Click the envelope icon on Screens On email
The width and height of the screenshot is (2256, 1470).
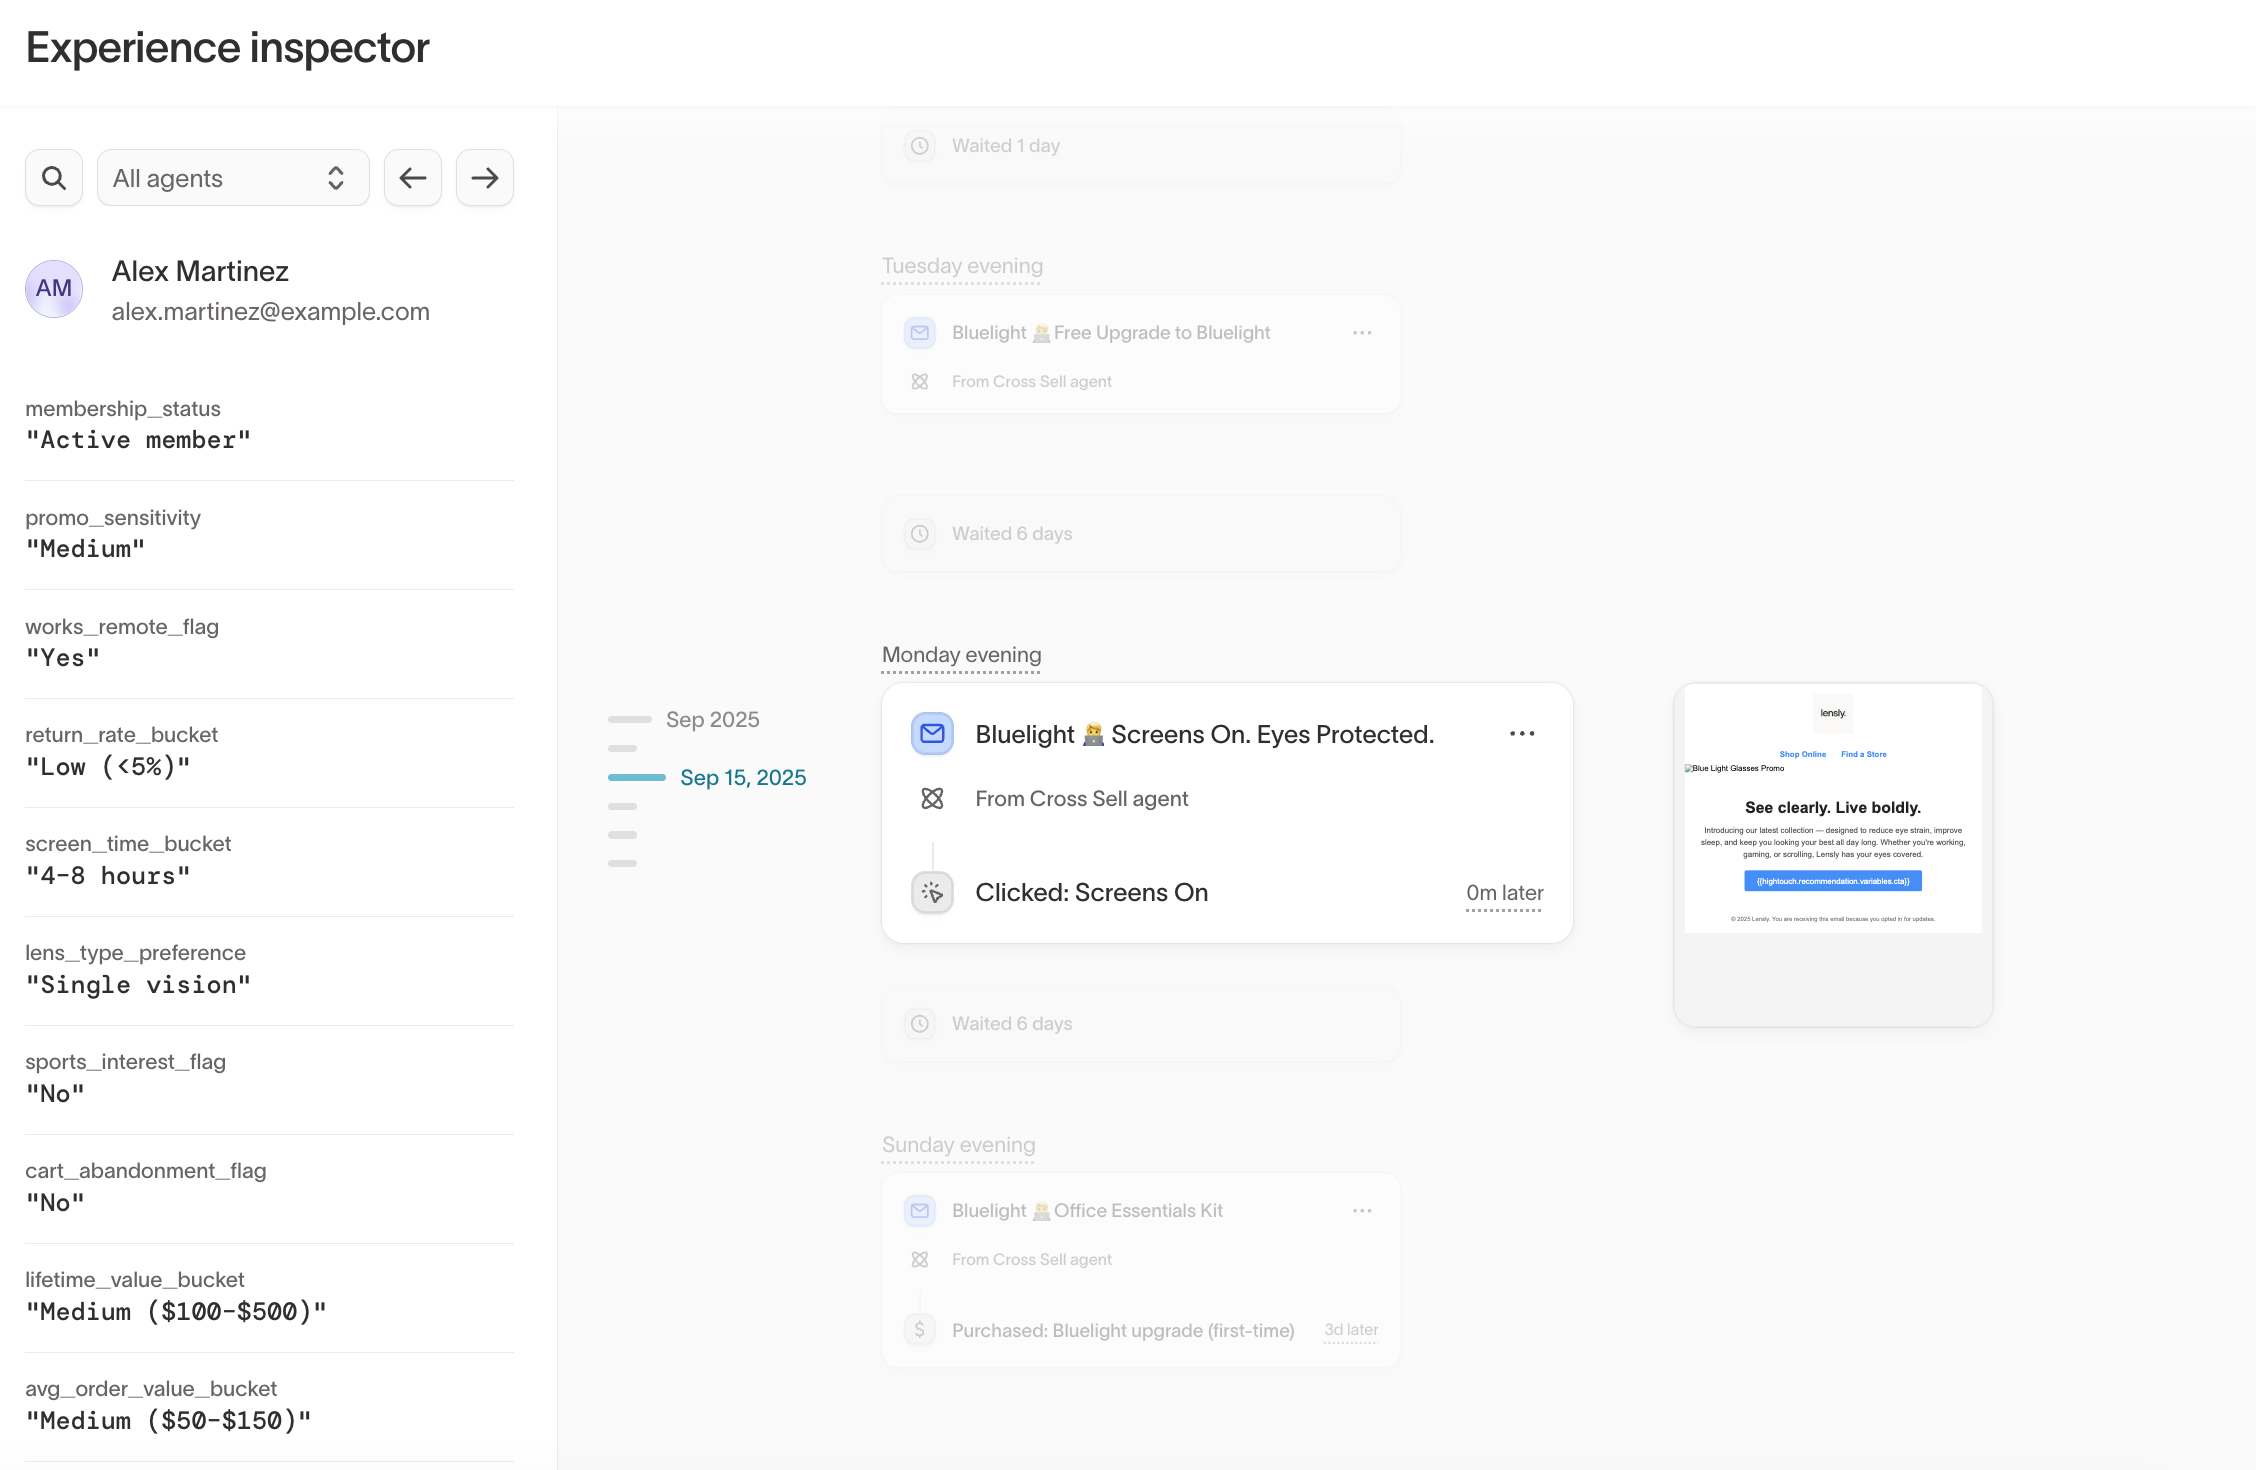coord(932,734)
